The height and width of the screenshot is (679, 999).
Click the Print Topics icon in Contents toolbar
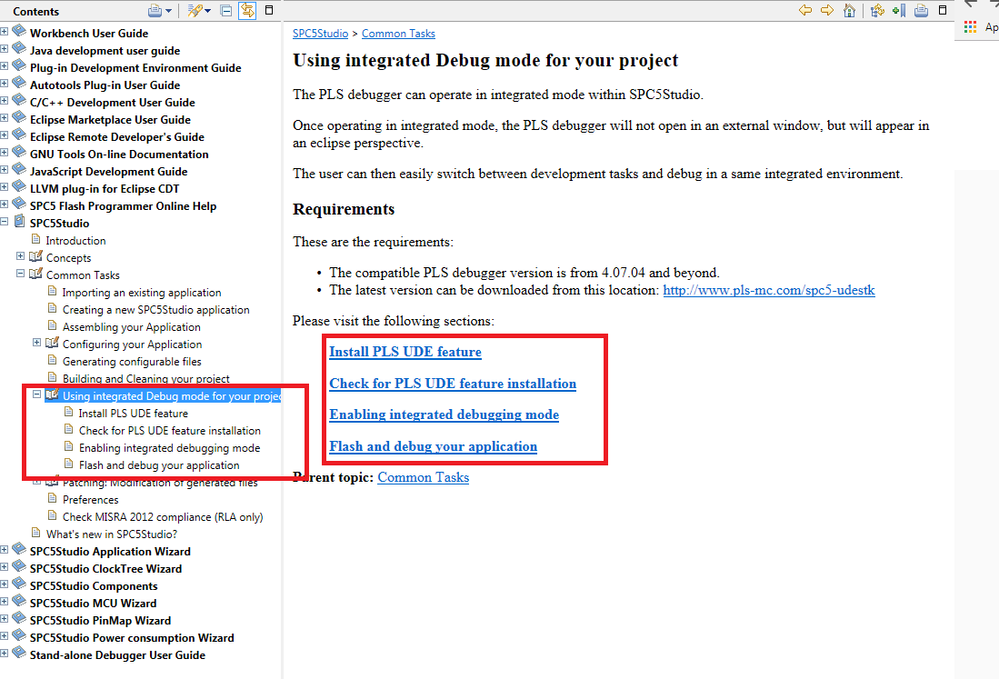[155, 11]
